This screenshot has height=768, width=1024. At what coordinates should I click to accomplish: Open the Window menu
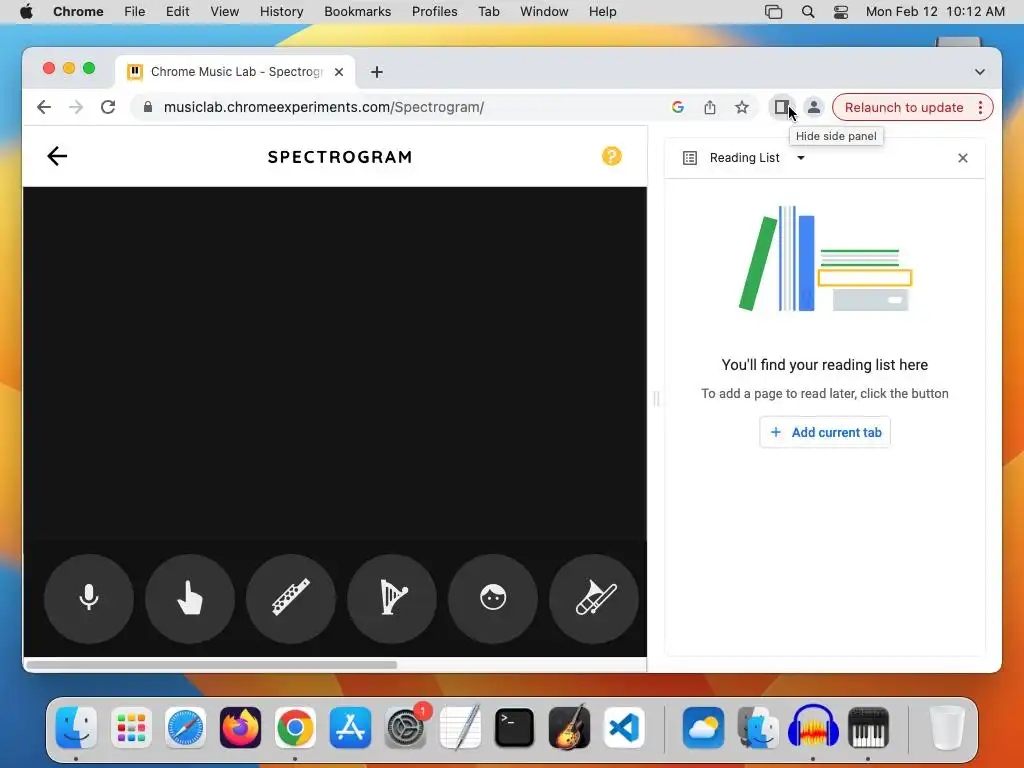point(544,12)
